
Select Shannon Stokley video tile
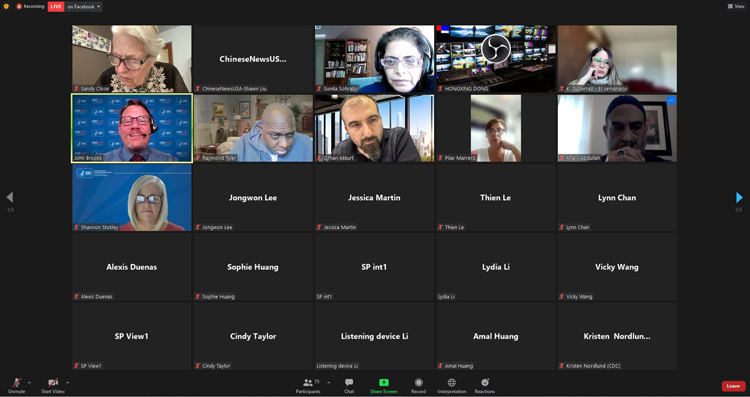click(x=132, y=198)
